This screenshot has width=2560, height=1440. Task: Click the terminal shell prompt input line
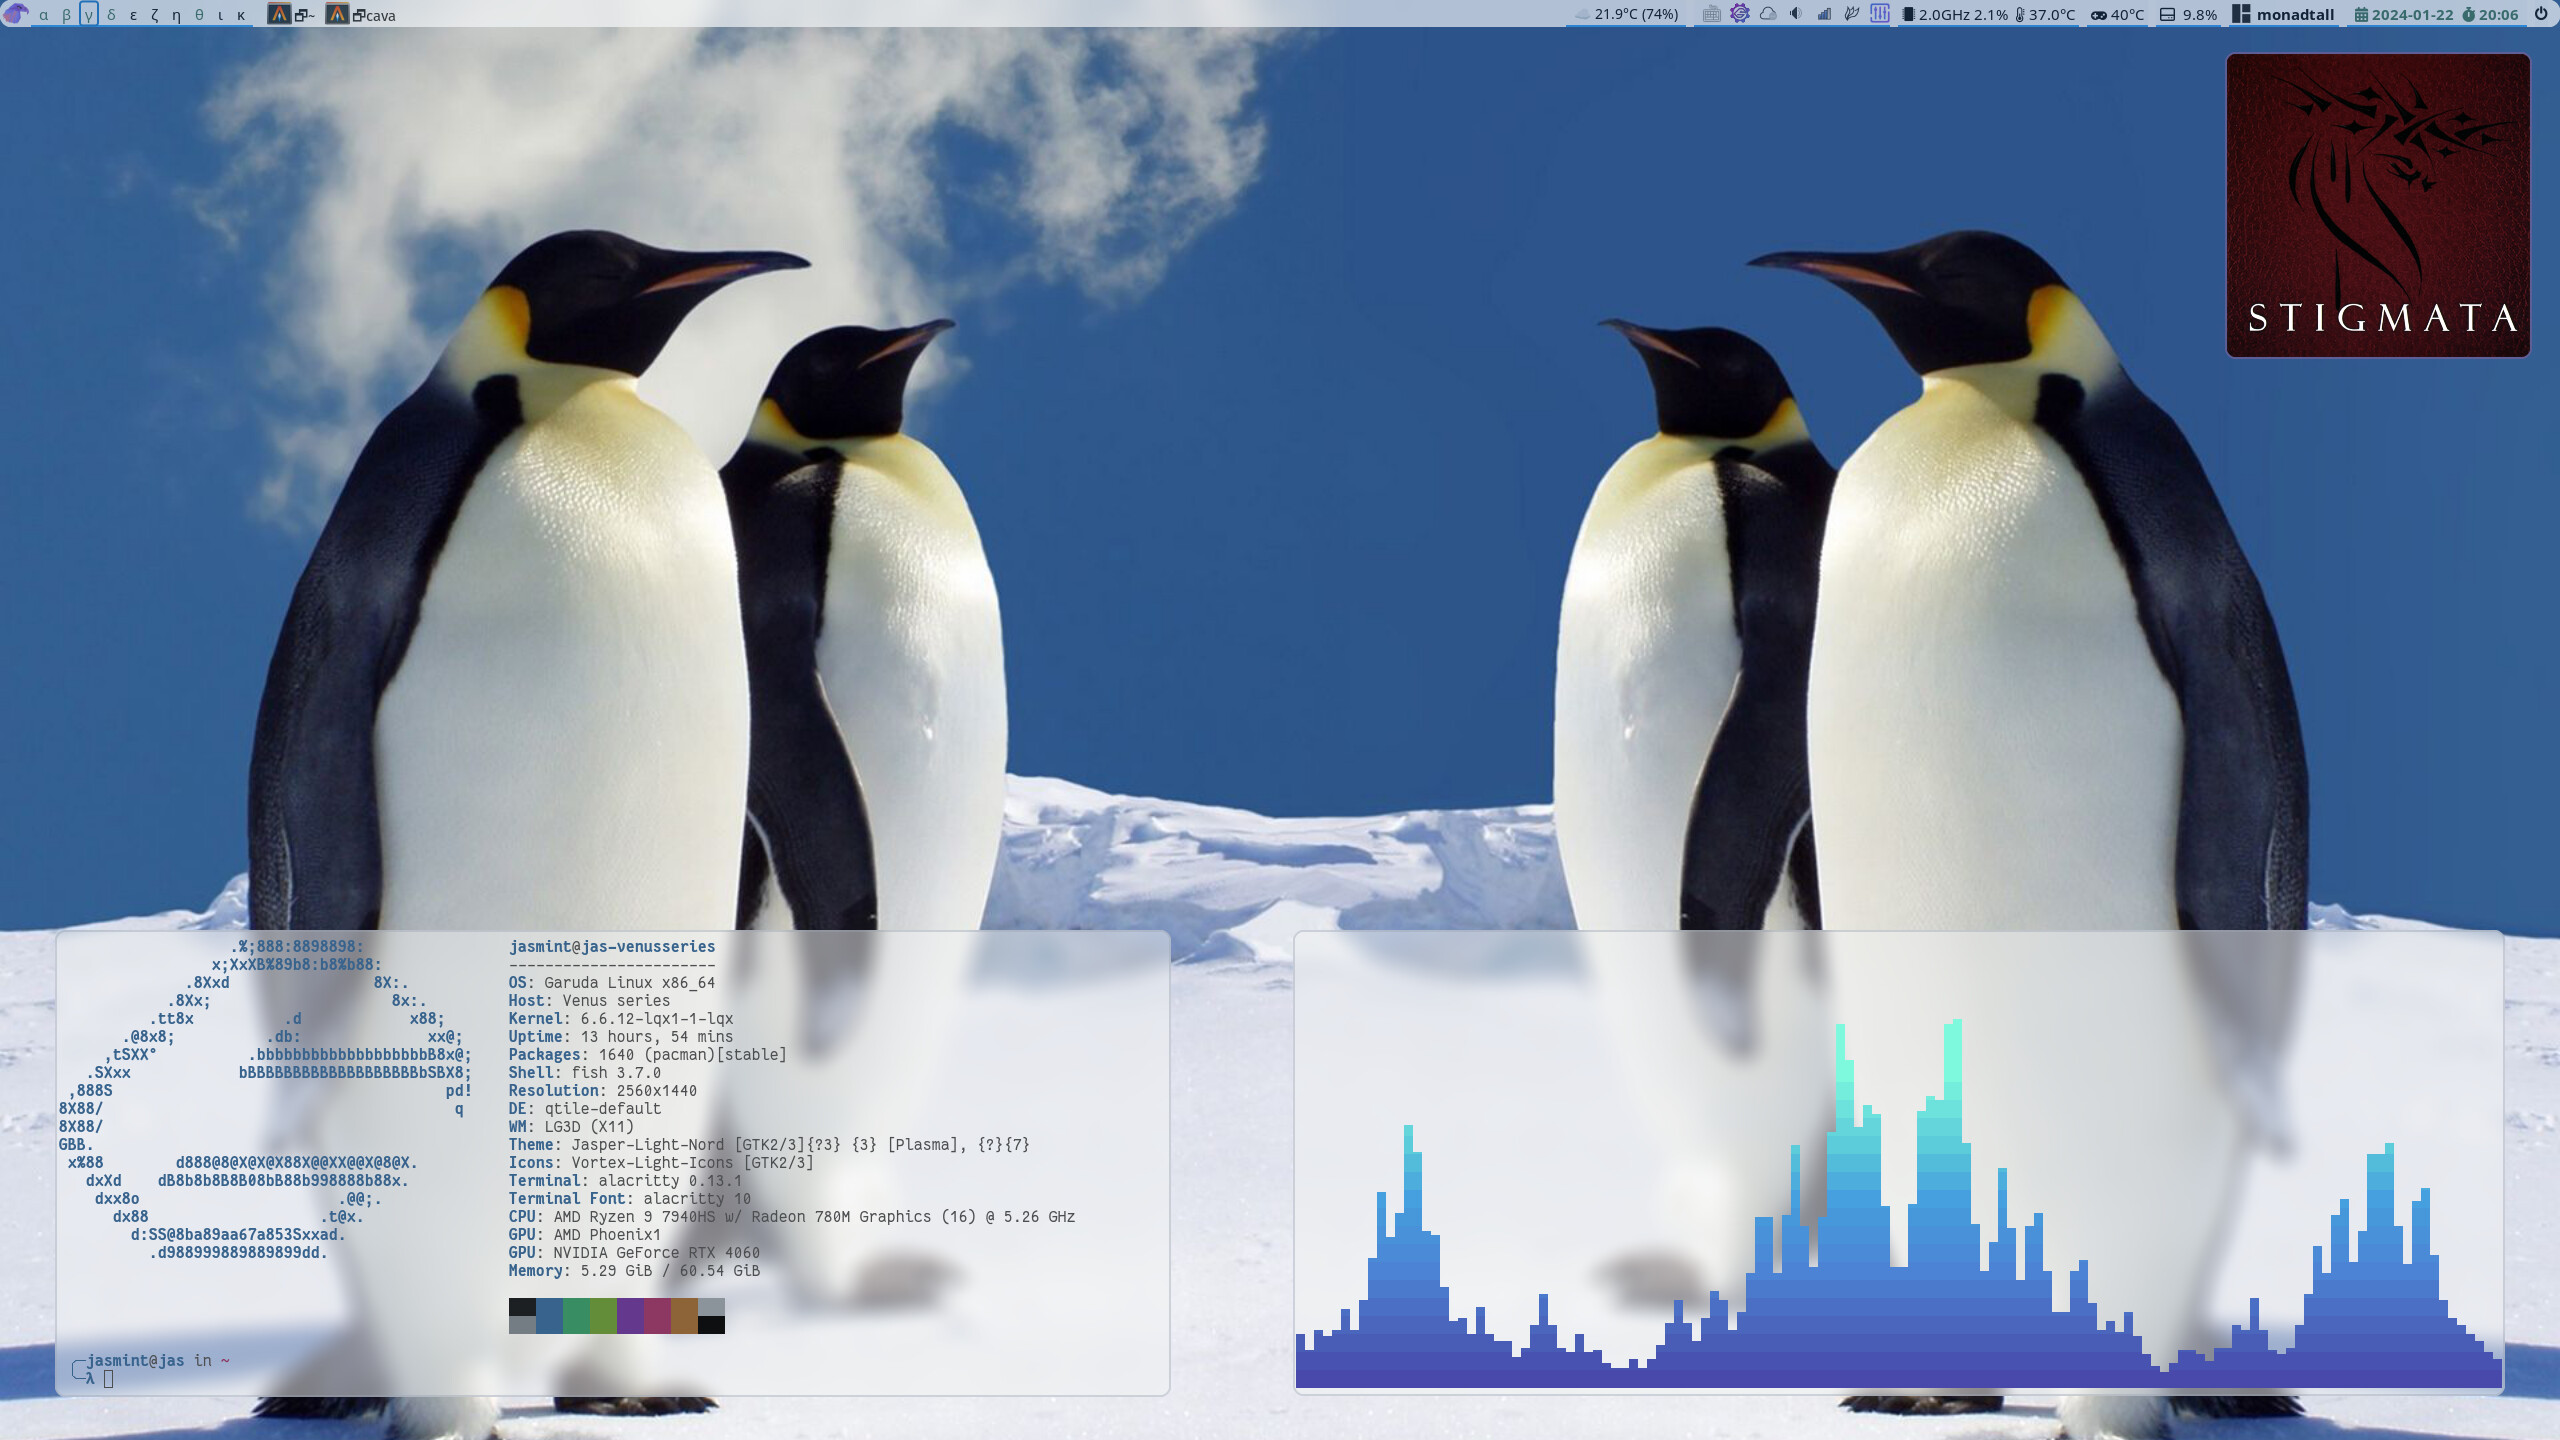pos(108,1379)
